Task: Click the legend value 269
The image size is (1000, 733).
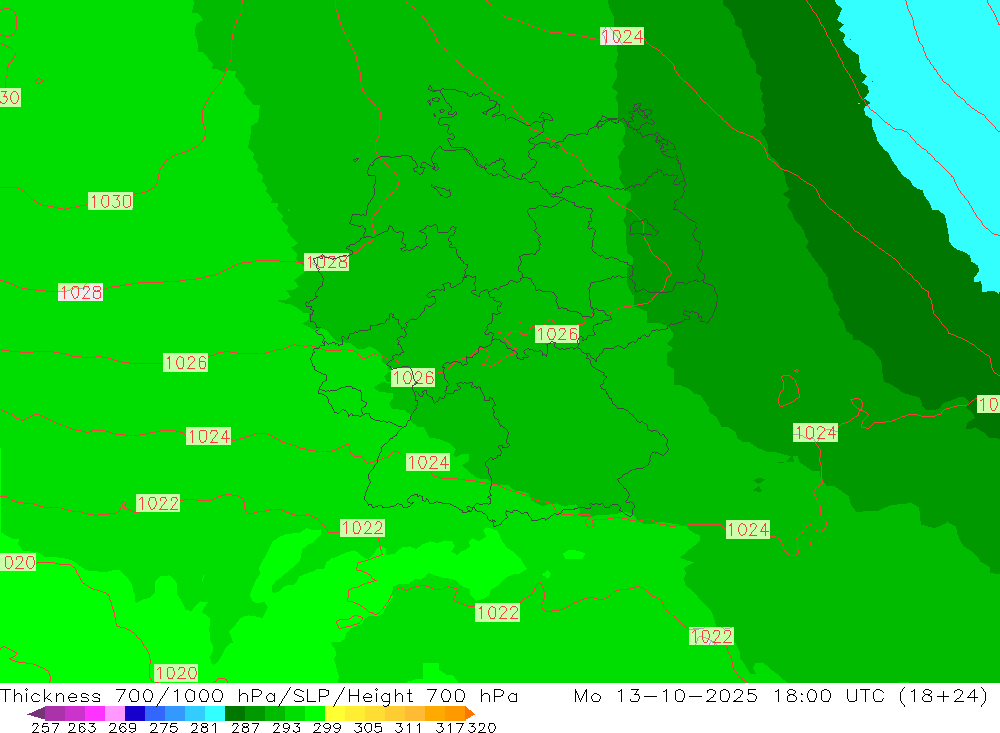Action: (122, 727)
